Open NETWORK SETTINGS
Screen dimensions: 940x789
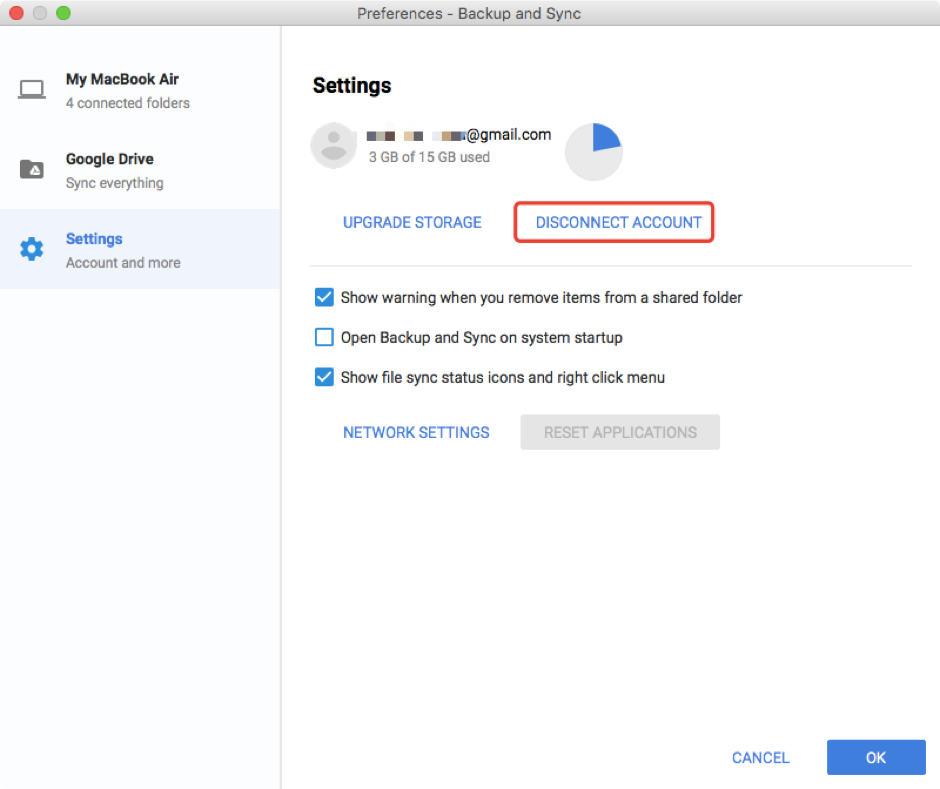[416, 432]
